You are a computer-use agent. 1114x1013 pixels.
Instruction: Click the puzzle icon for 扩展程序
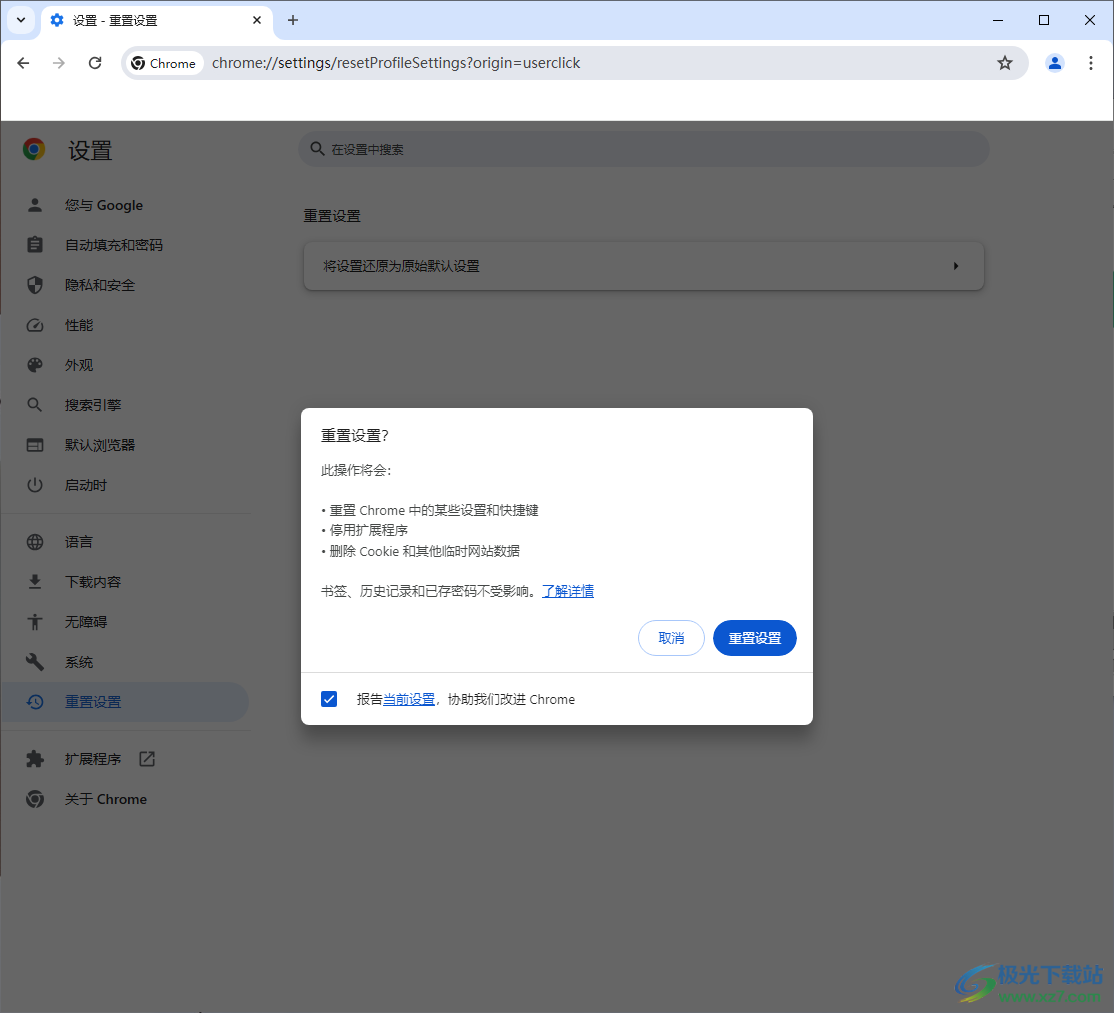pyautogui.click(x=35, y=759)
